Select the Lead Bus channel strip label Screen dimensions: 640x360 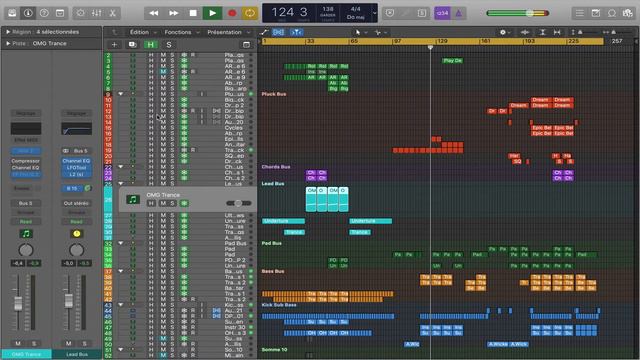[77, 354]
